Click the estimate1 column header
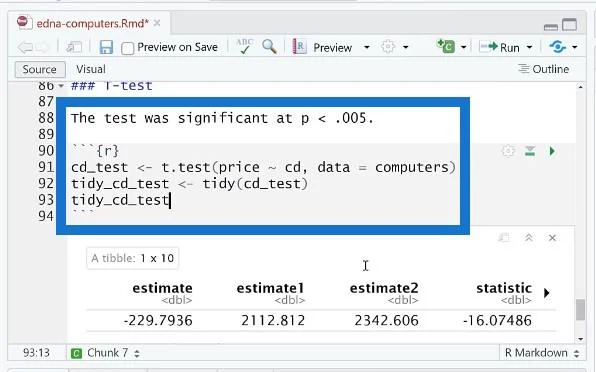This screenshot has height=372, width=596. (270, 288)
